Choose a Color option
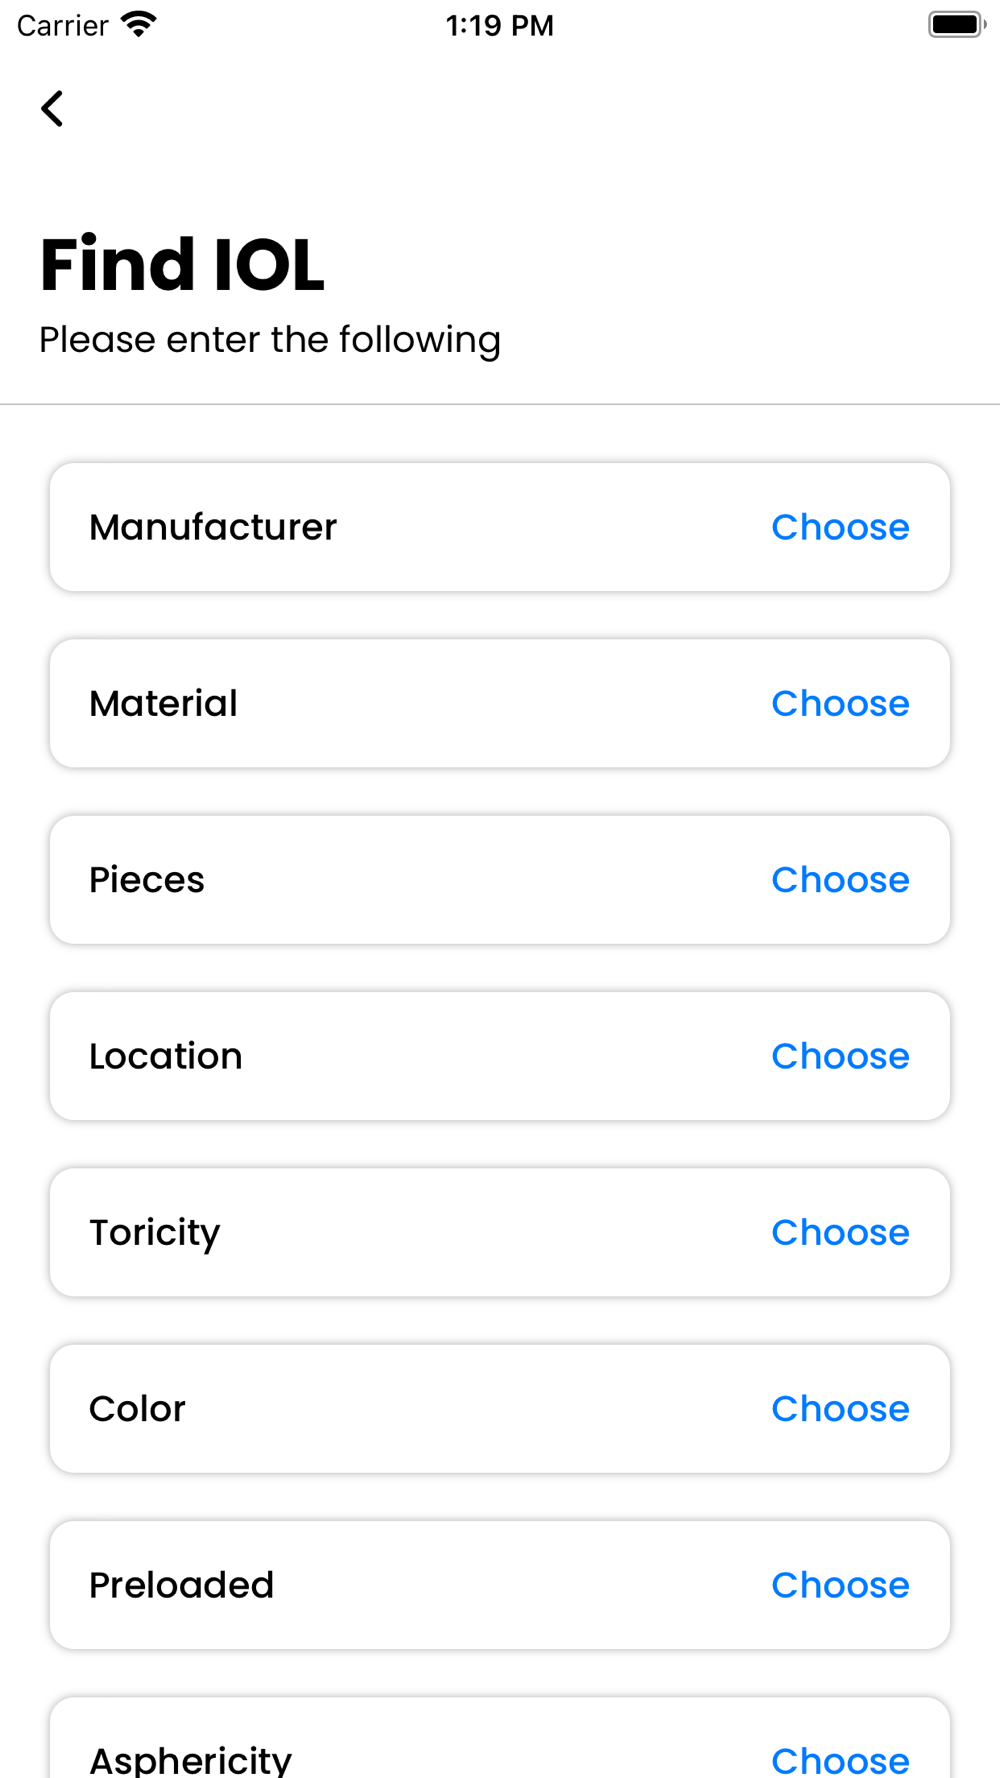Screen dimensions: 1000x1778 click(840, 1408)
